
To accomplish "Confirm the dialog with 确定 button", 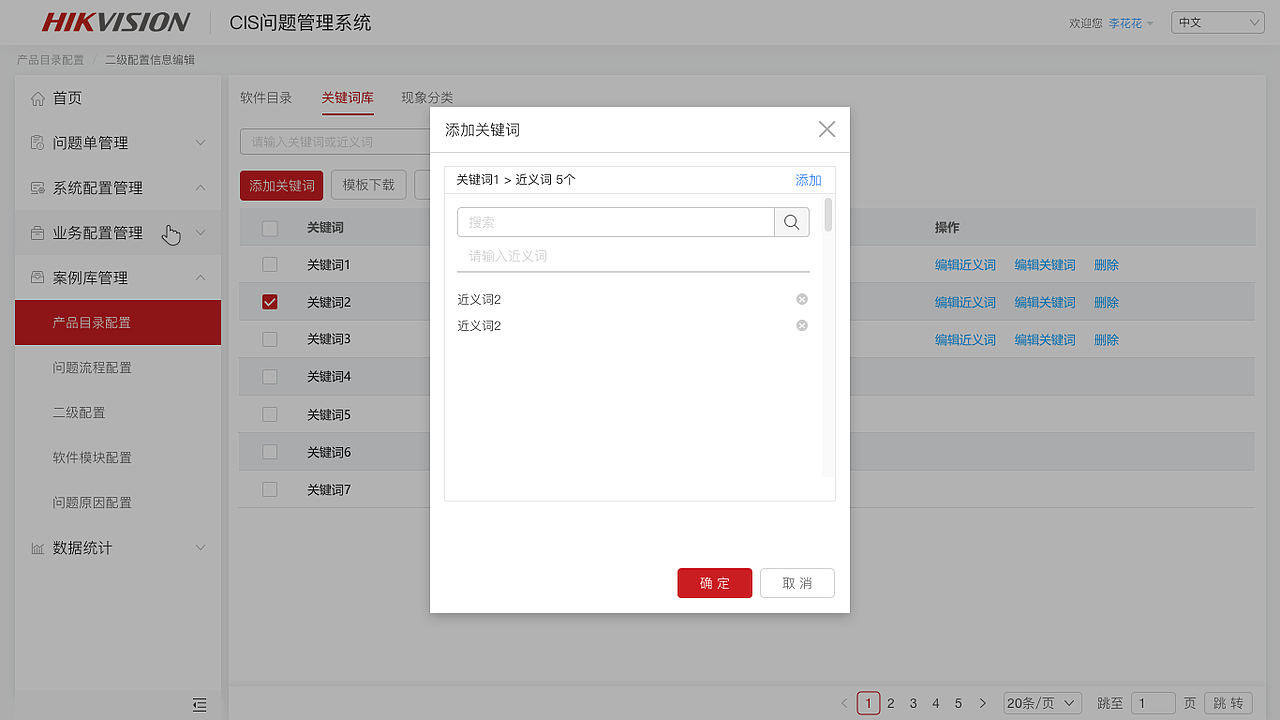I will tap(714, 583).
